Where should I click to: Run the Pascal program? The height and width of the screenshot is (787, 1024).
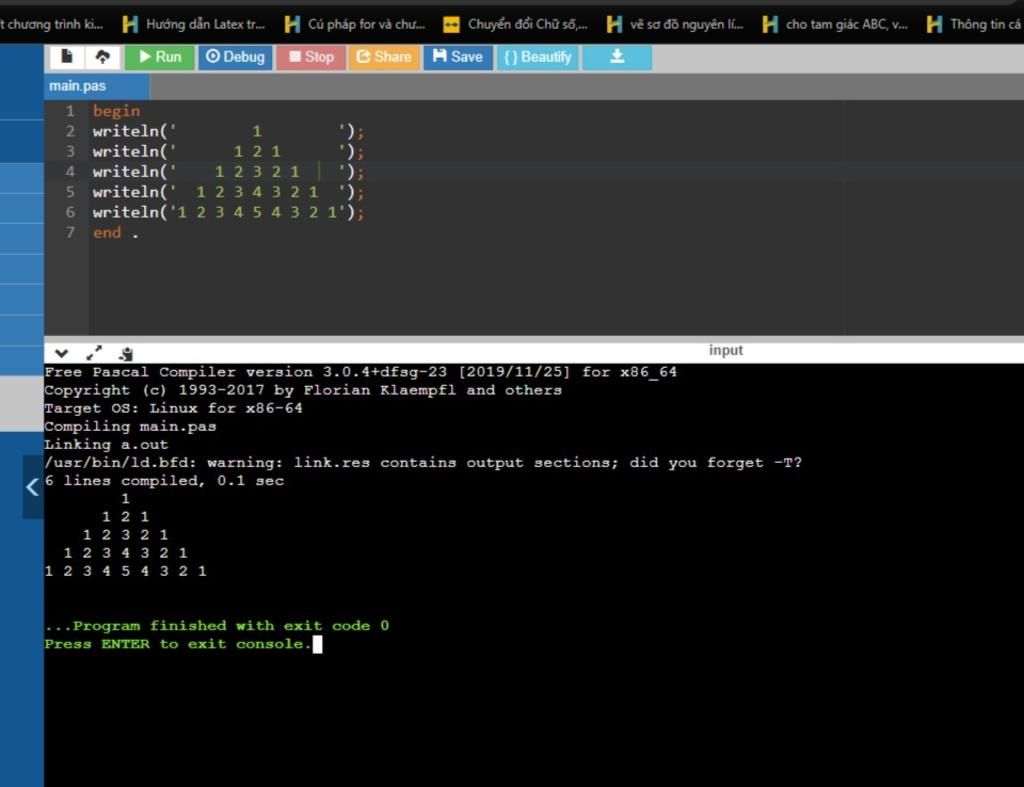[x=159, y=57]
